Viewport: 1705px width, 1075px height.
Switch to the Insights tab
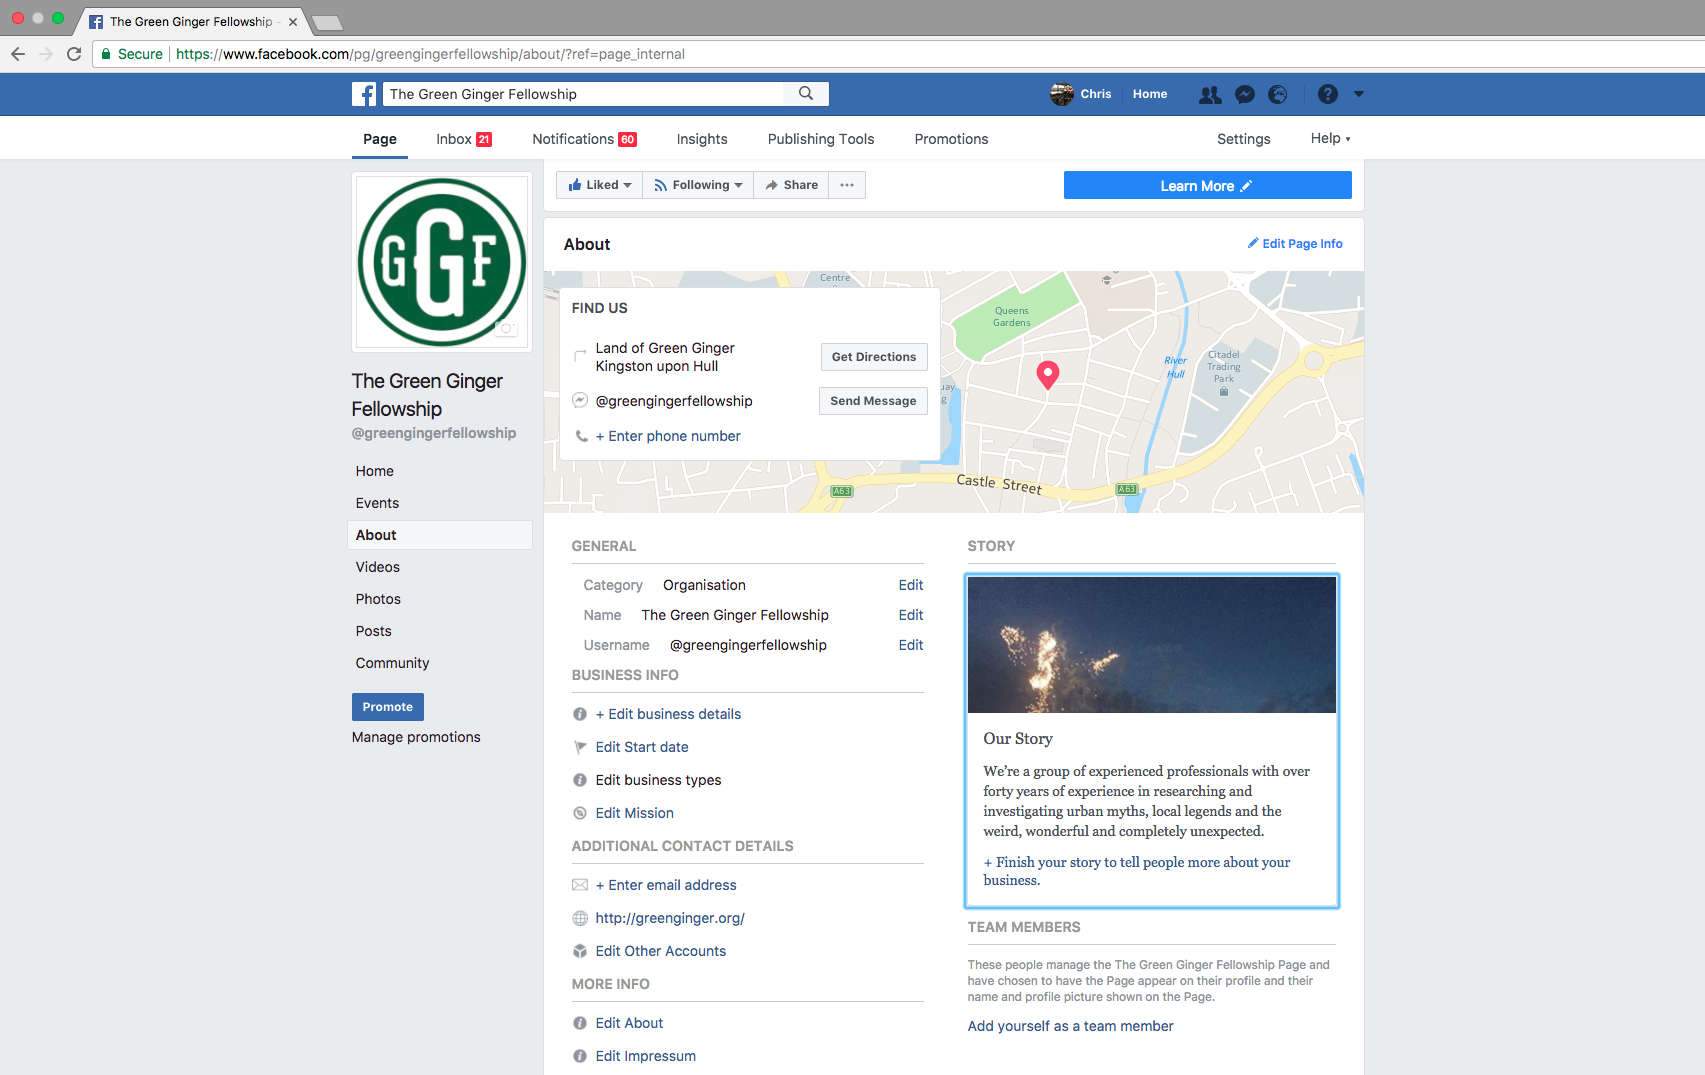701,139
